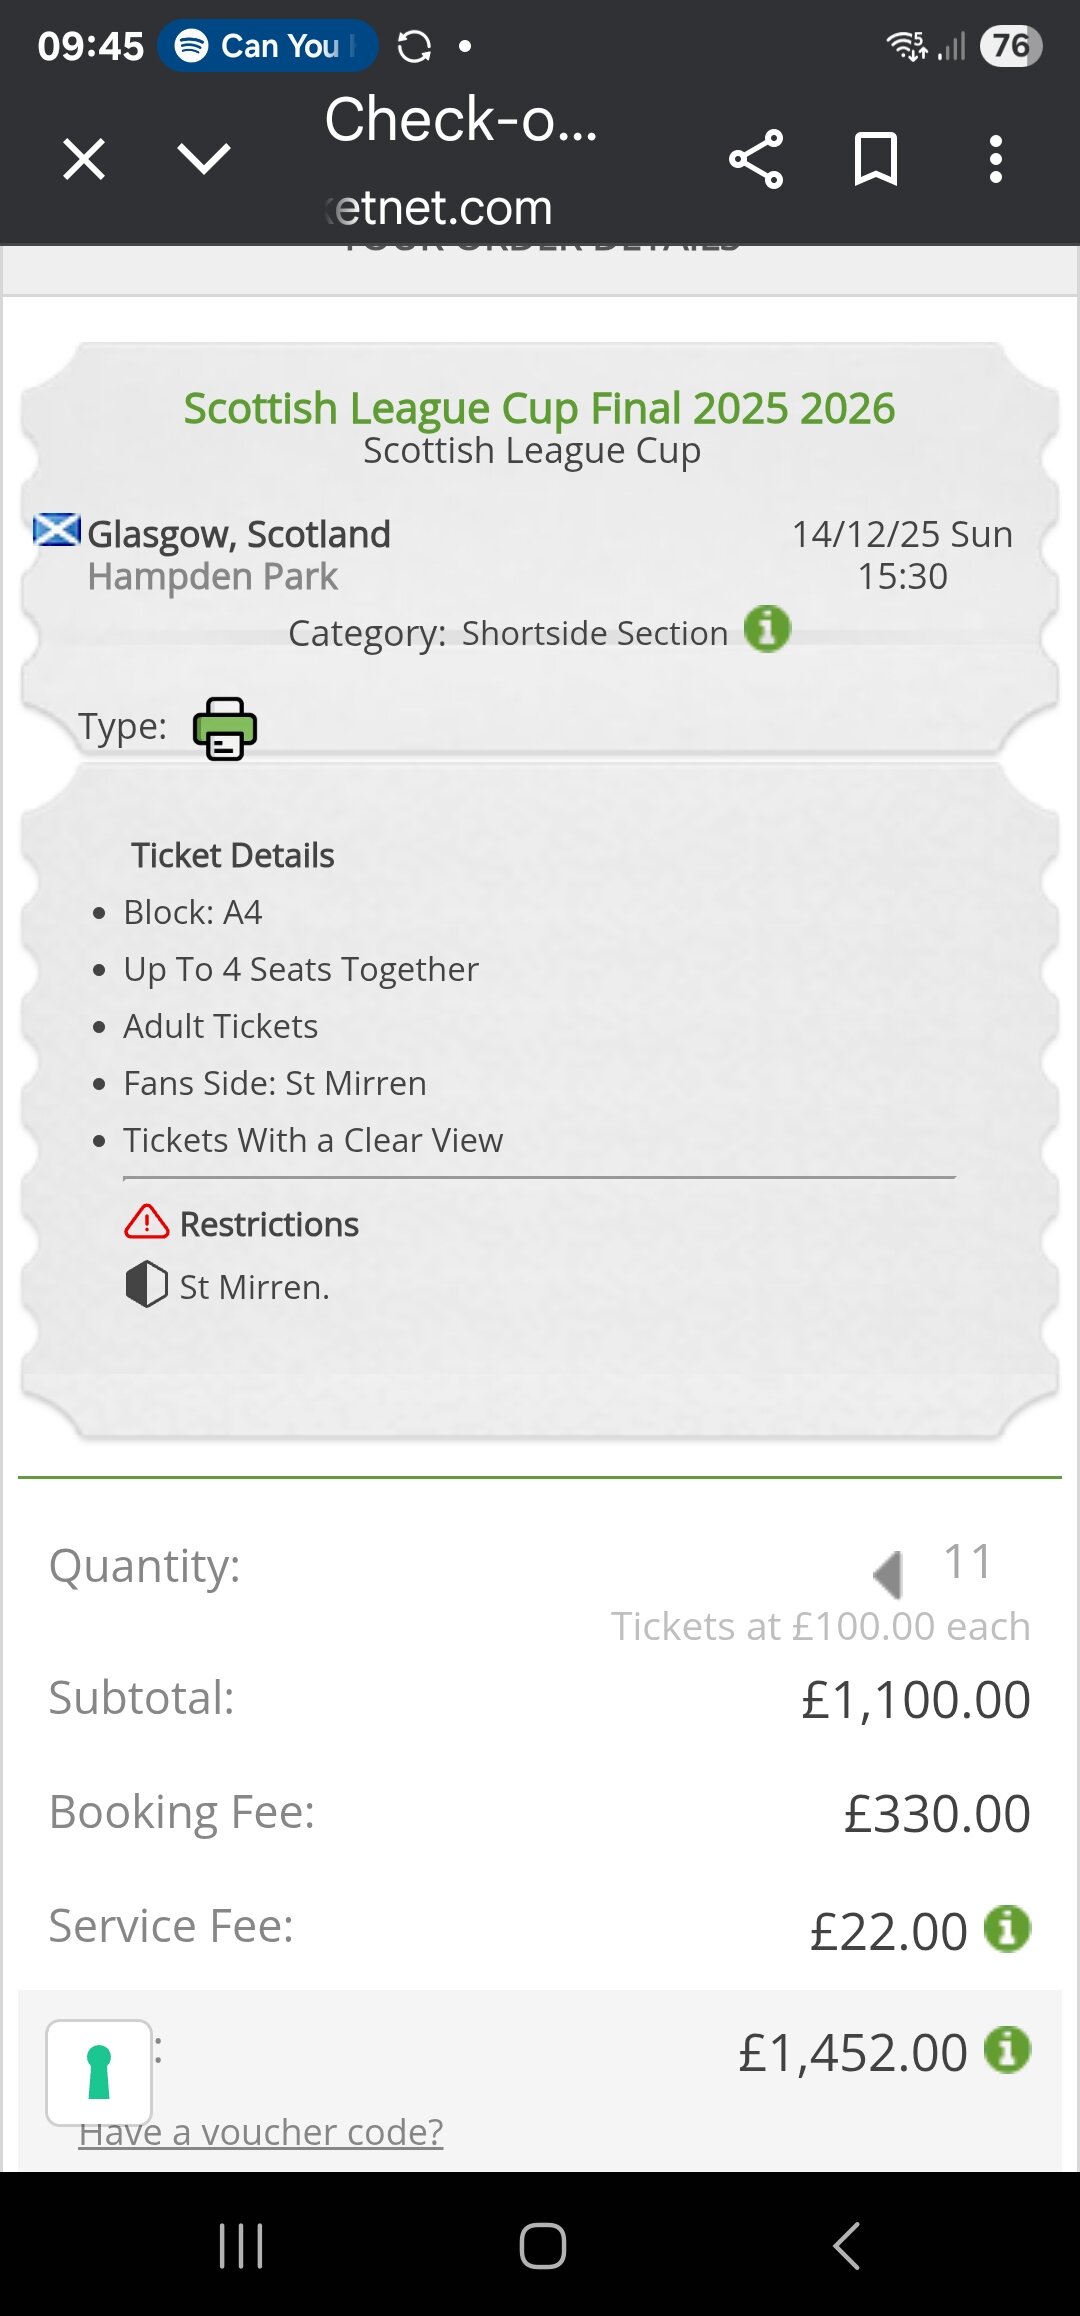
Task: Tap the print-at-home ticket type icon
Action: (x=225, y=728)
